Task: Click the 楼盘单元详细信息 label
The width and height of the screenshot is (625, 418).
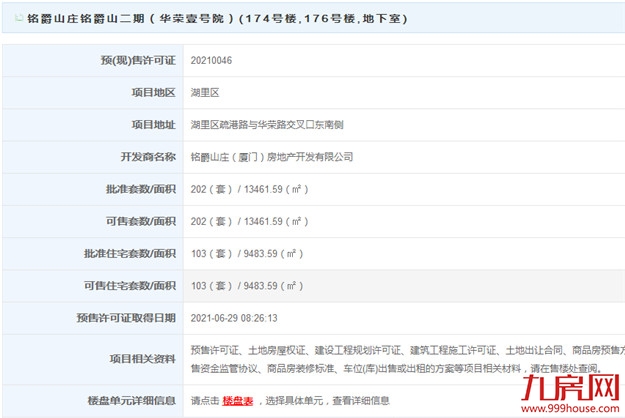Action: click(132, 401)
